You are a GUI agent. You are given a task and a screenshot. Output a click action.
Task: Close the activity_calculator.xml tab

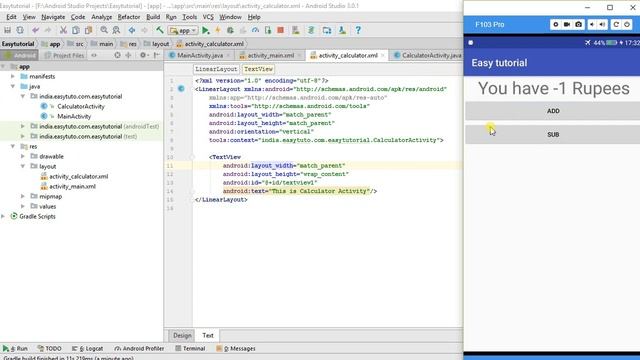point(383,56)
